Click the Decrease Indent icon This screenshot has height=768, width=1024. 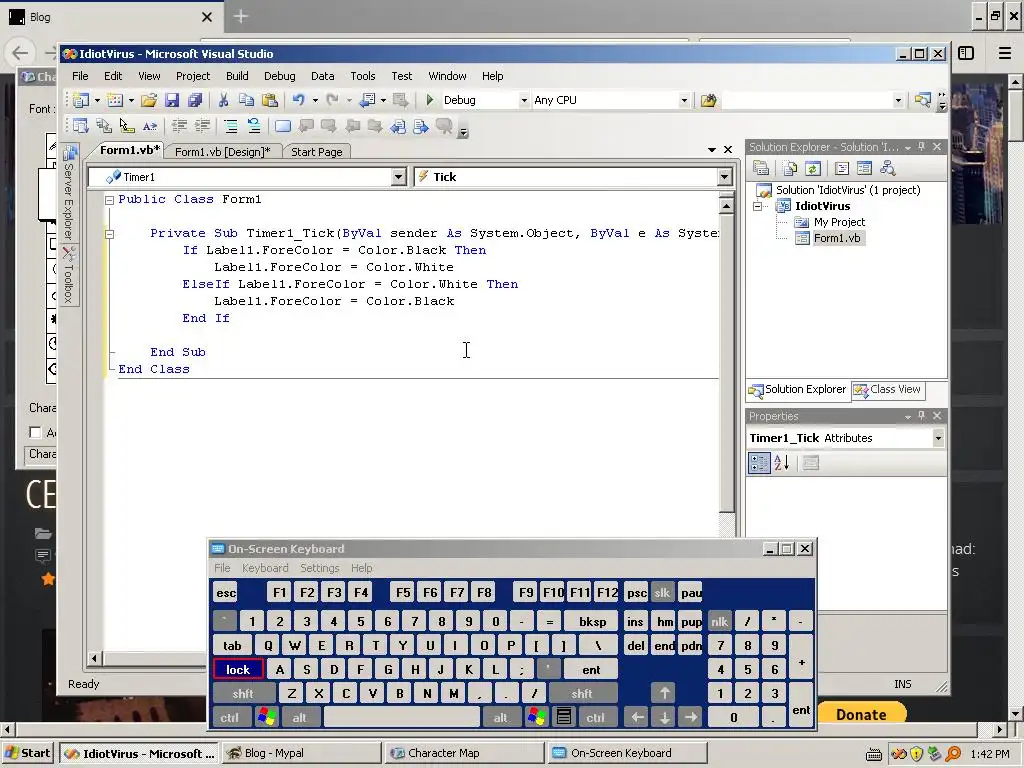[x=179, y=126]
